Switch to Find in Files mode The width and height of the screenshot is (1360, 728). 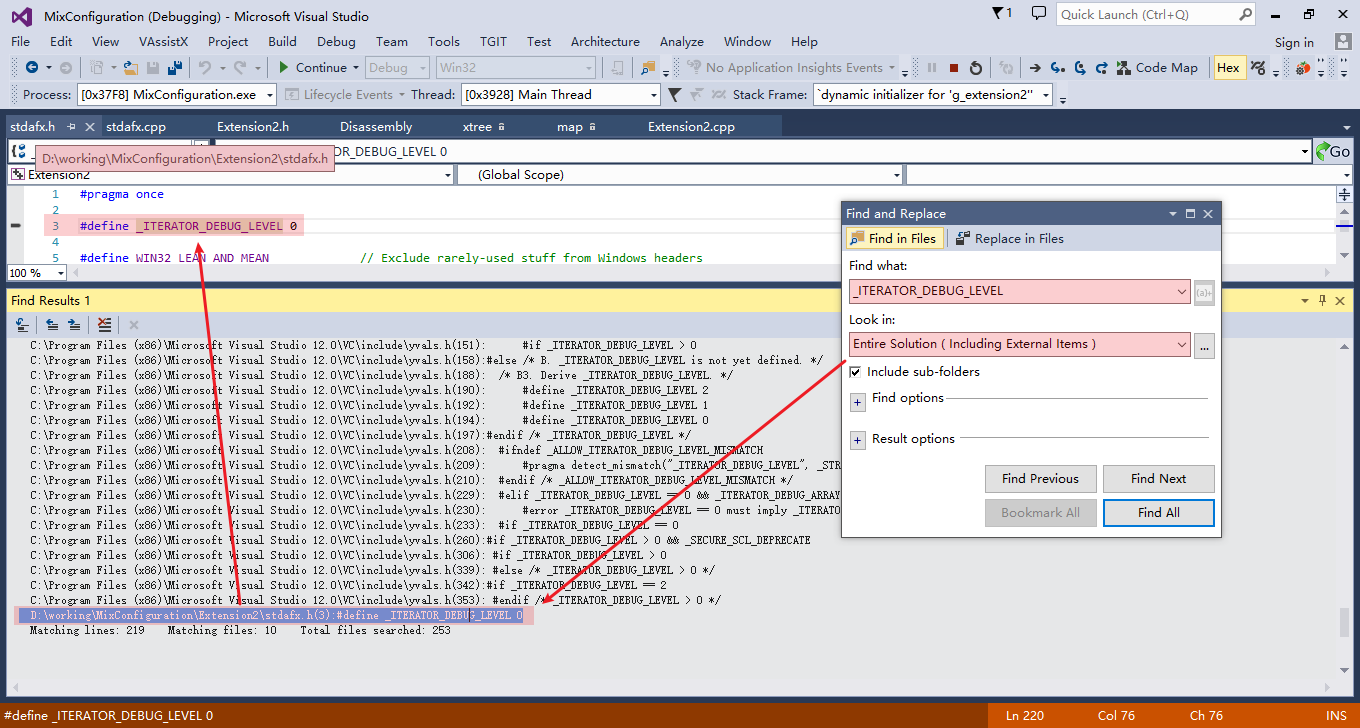893,239
